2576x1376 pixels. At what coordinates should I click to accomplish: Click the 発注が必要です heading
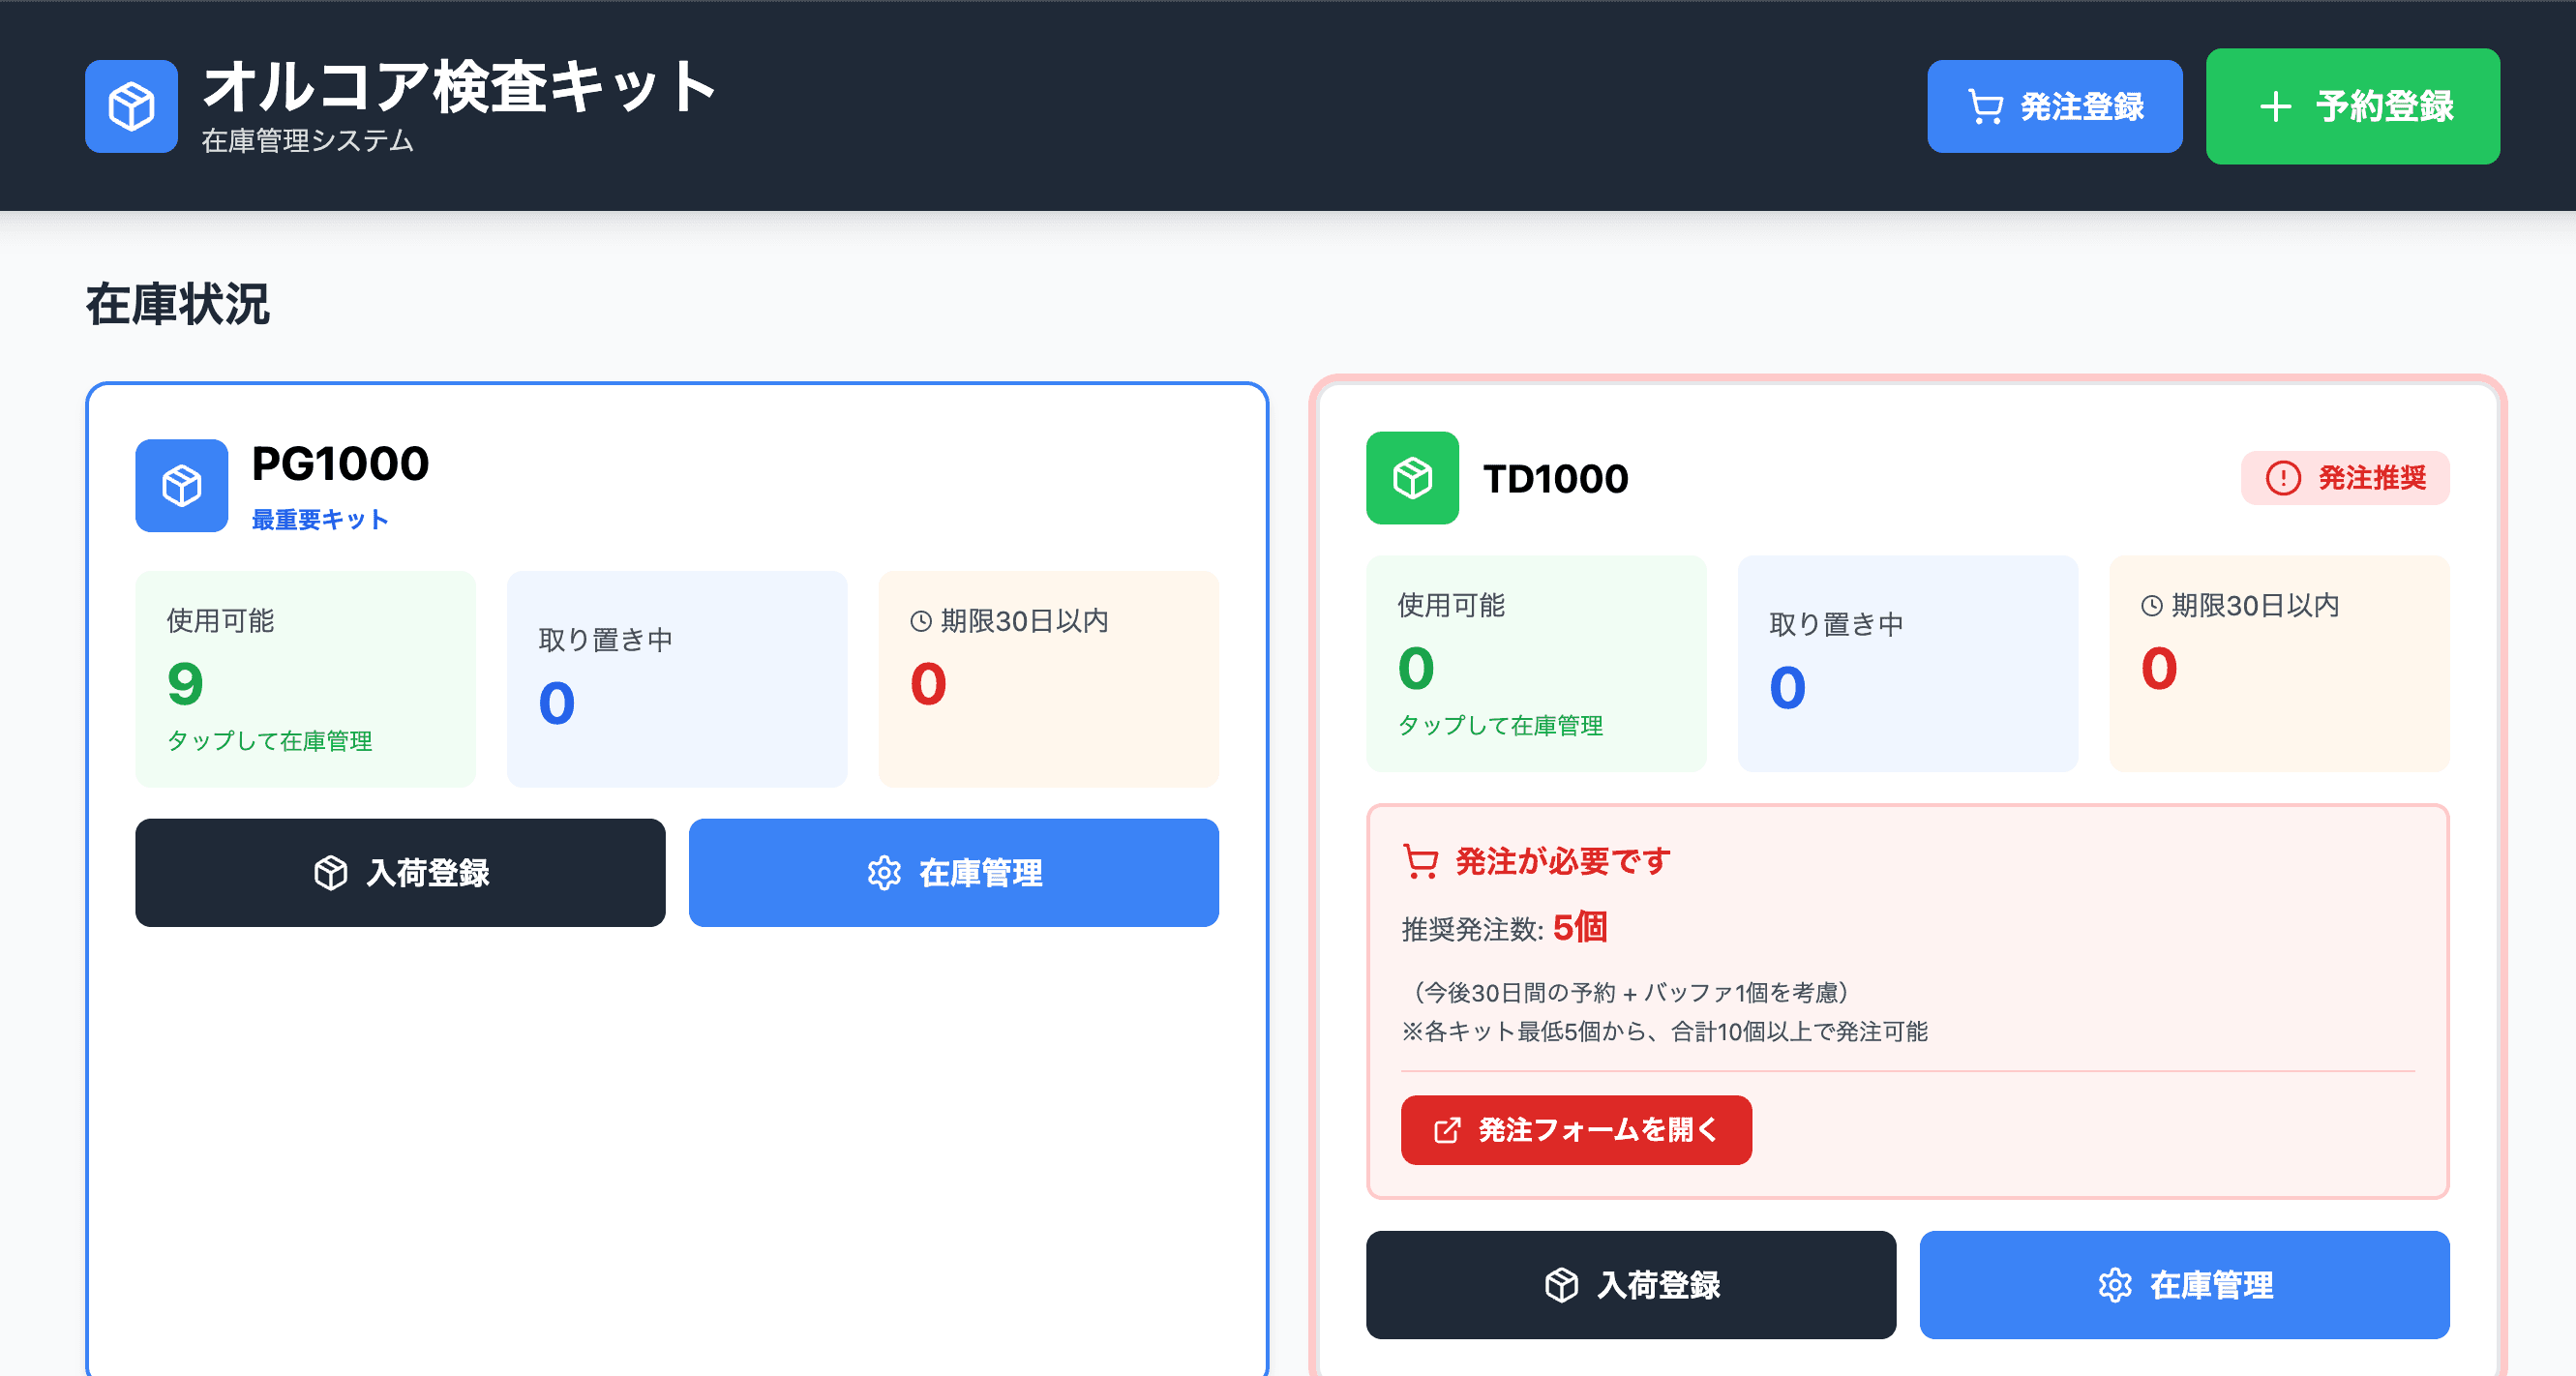coord(1563,861)
